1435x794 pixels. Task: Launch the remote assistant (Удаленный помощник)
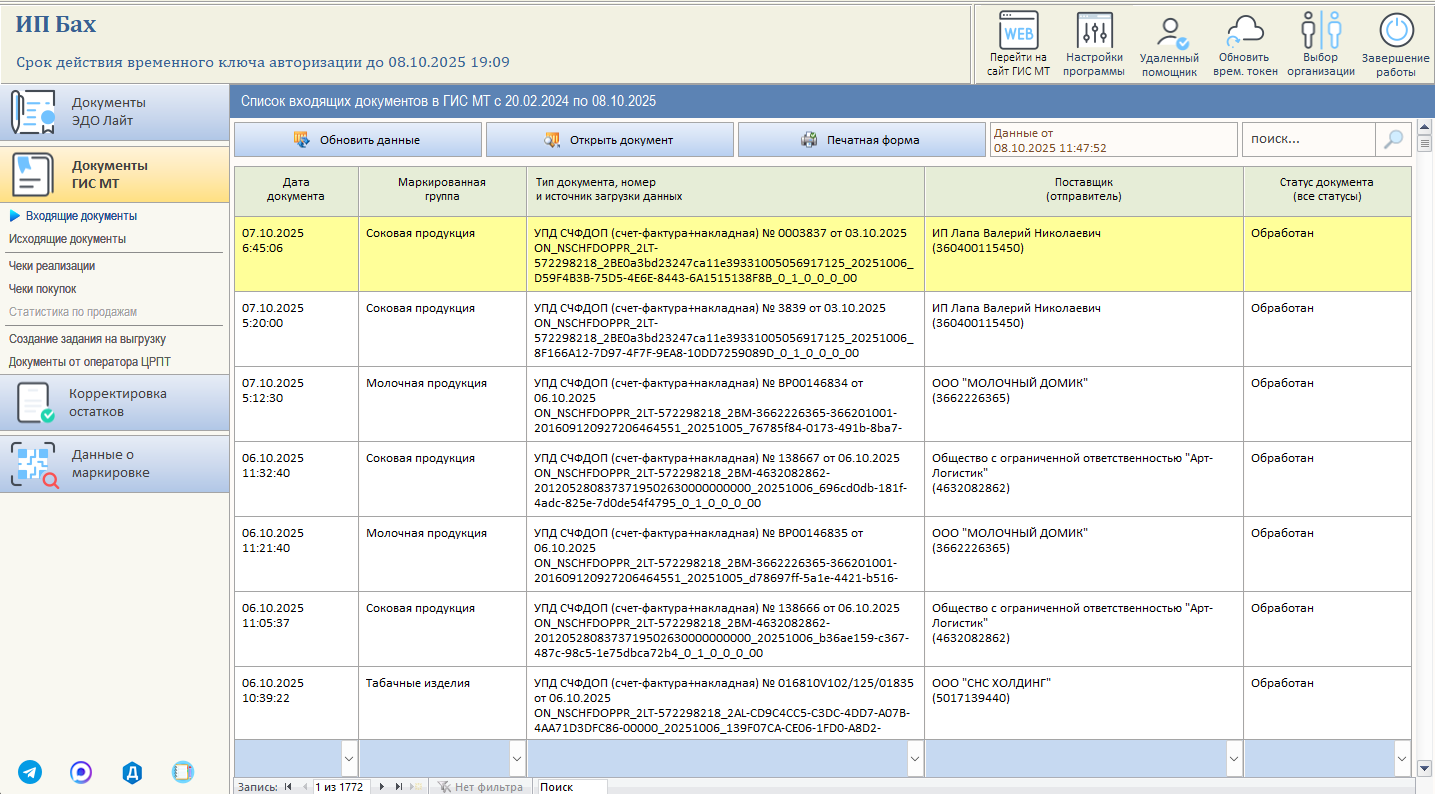[x=1169, y=44]
